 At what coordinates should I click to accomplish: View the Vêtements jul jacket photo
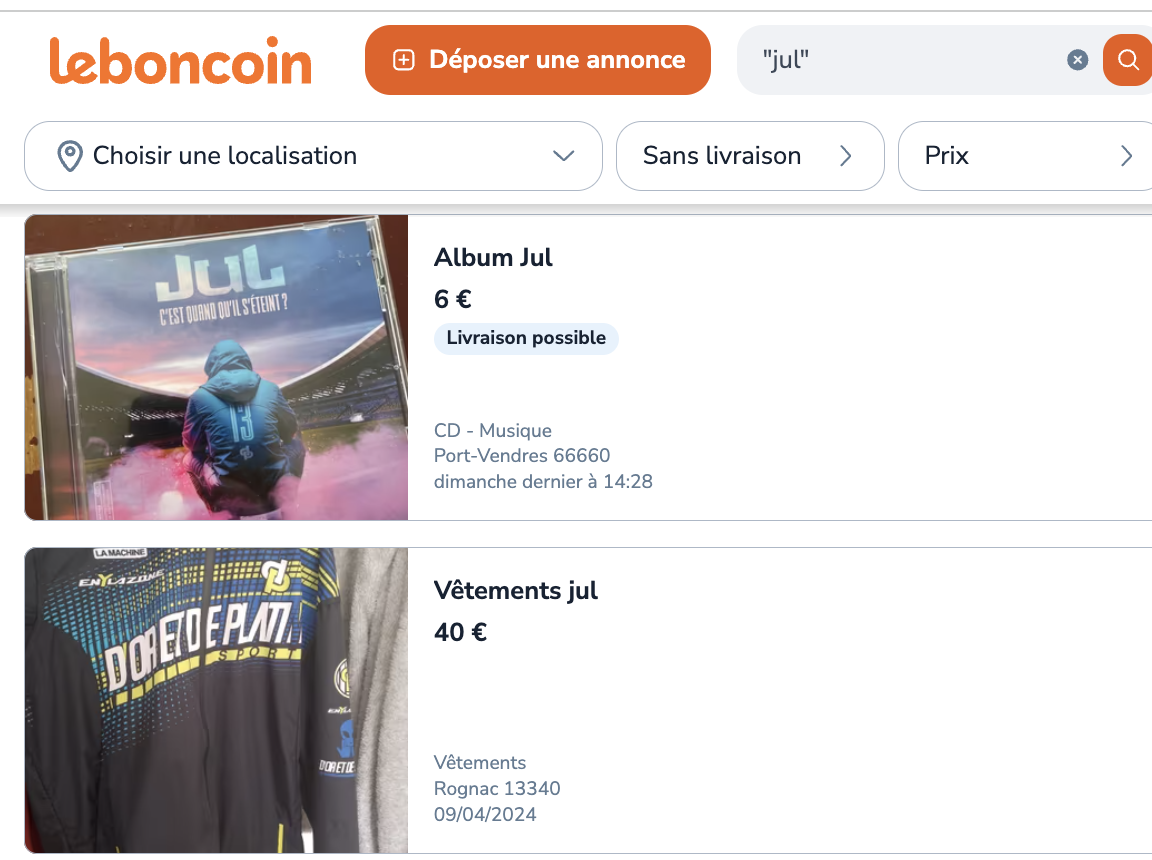(216, 700)
